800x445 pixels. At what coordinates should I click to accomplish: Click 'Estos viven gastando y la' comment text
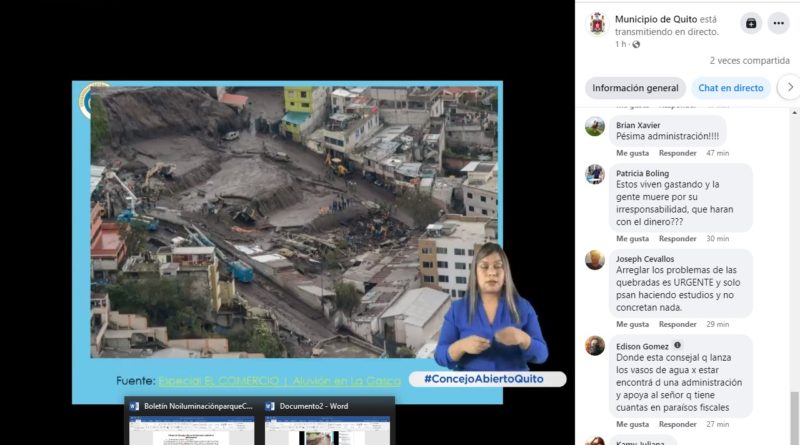[x=667, y=184]
